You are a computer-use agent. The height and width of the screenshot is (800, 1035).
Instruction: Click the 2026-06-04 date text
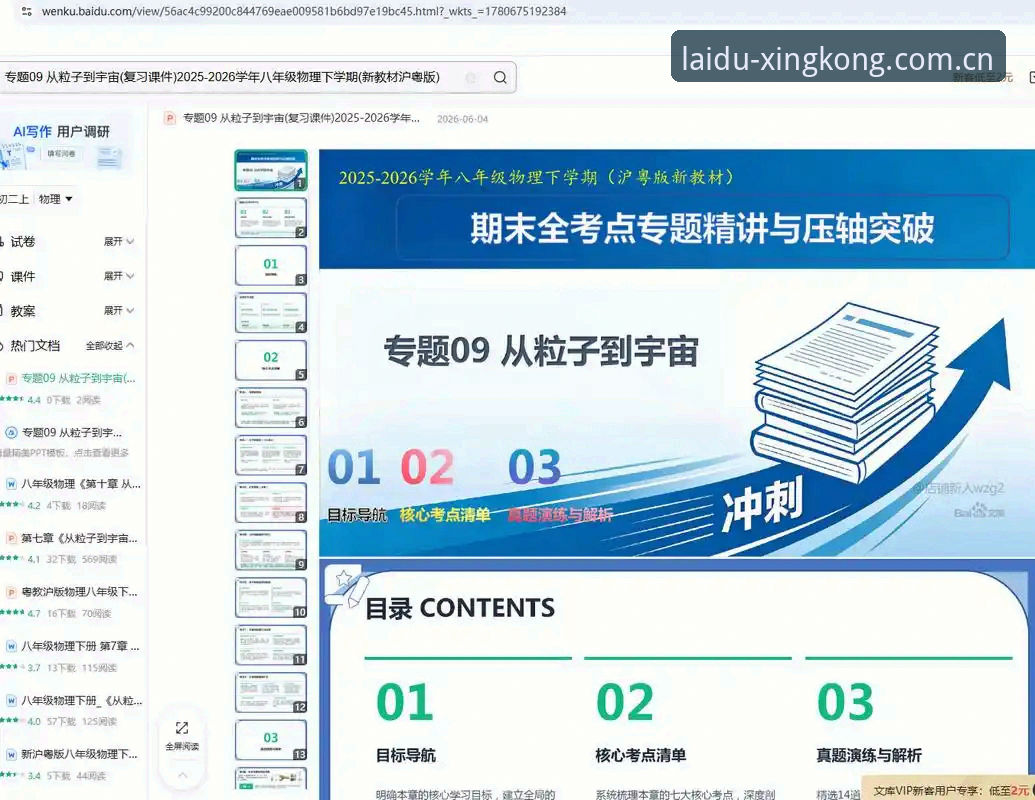tap(462, 119)
